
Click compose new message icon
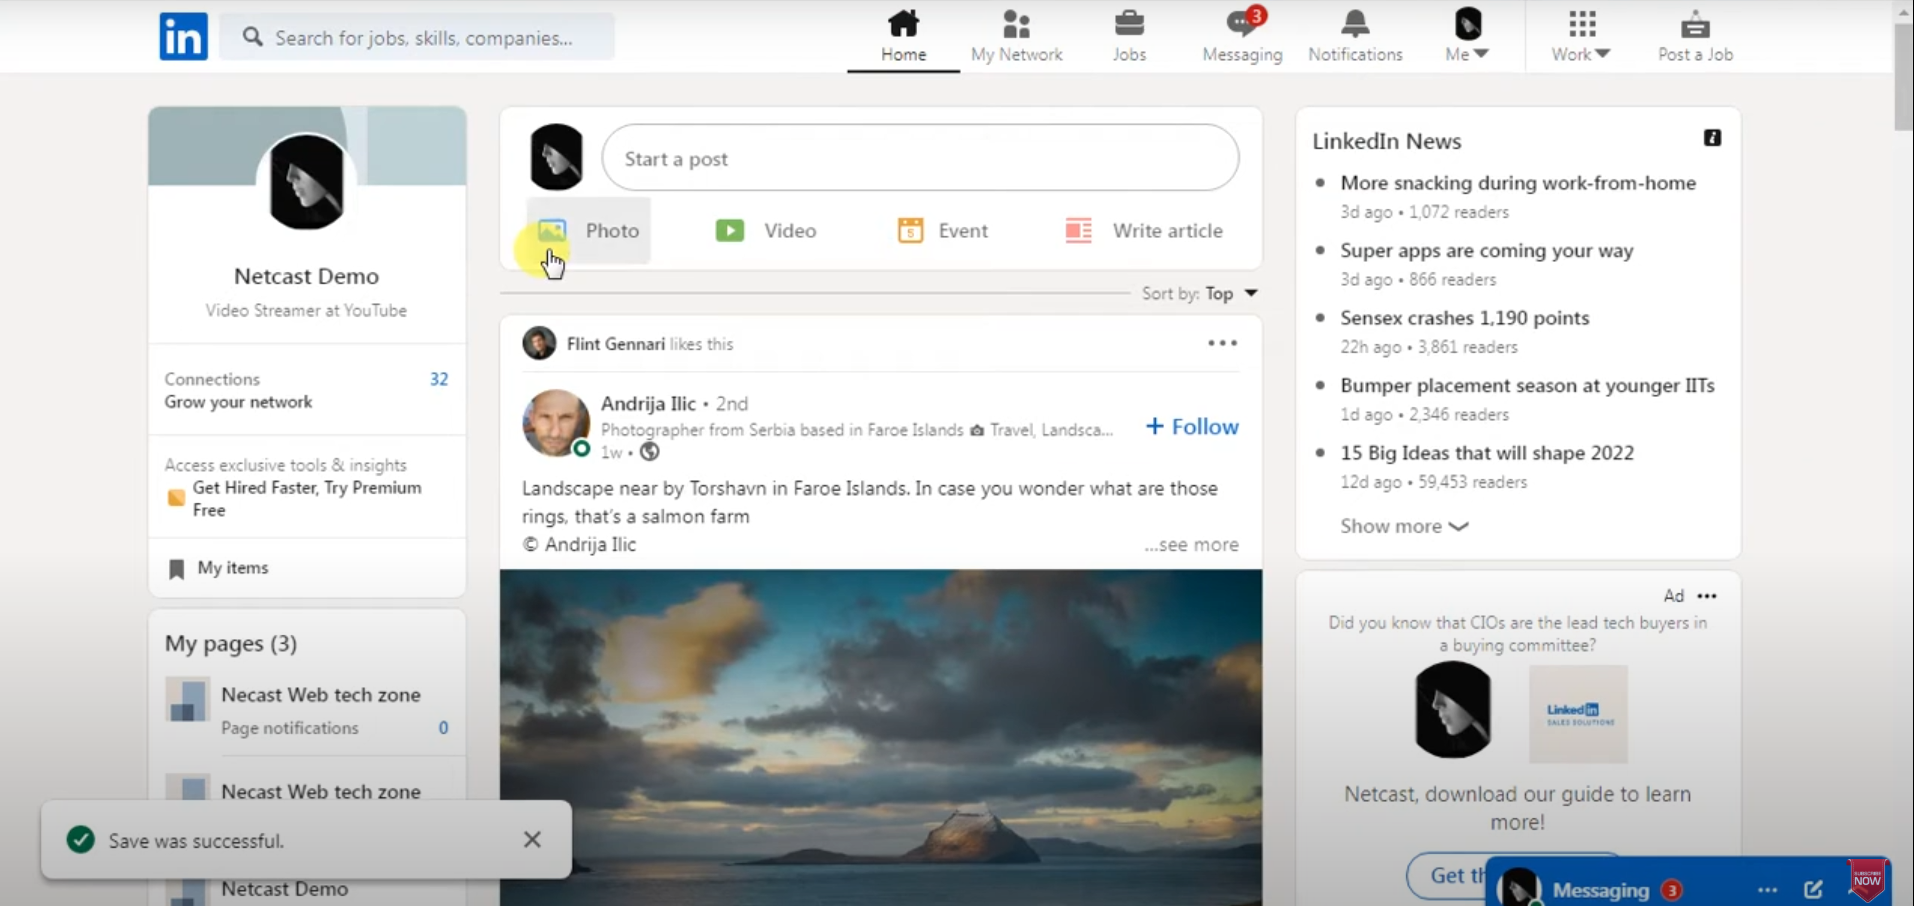[1813, 889]
